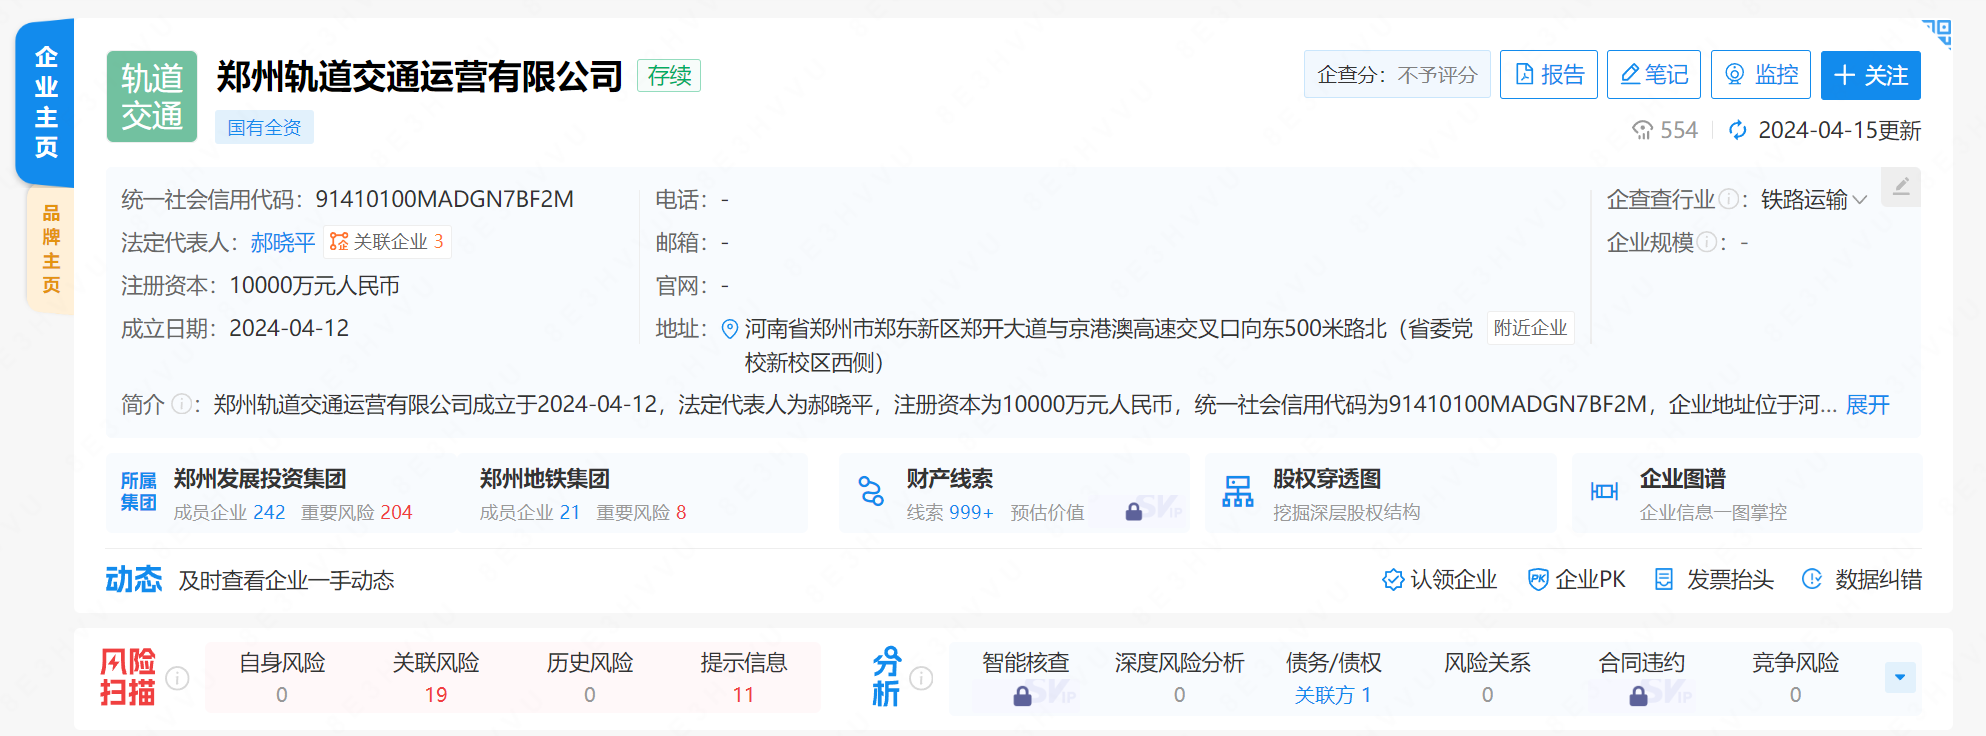View 关联风险 19 risk item
Screen dimensions: 1986x736
tap(436, 678)
